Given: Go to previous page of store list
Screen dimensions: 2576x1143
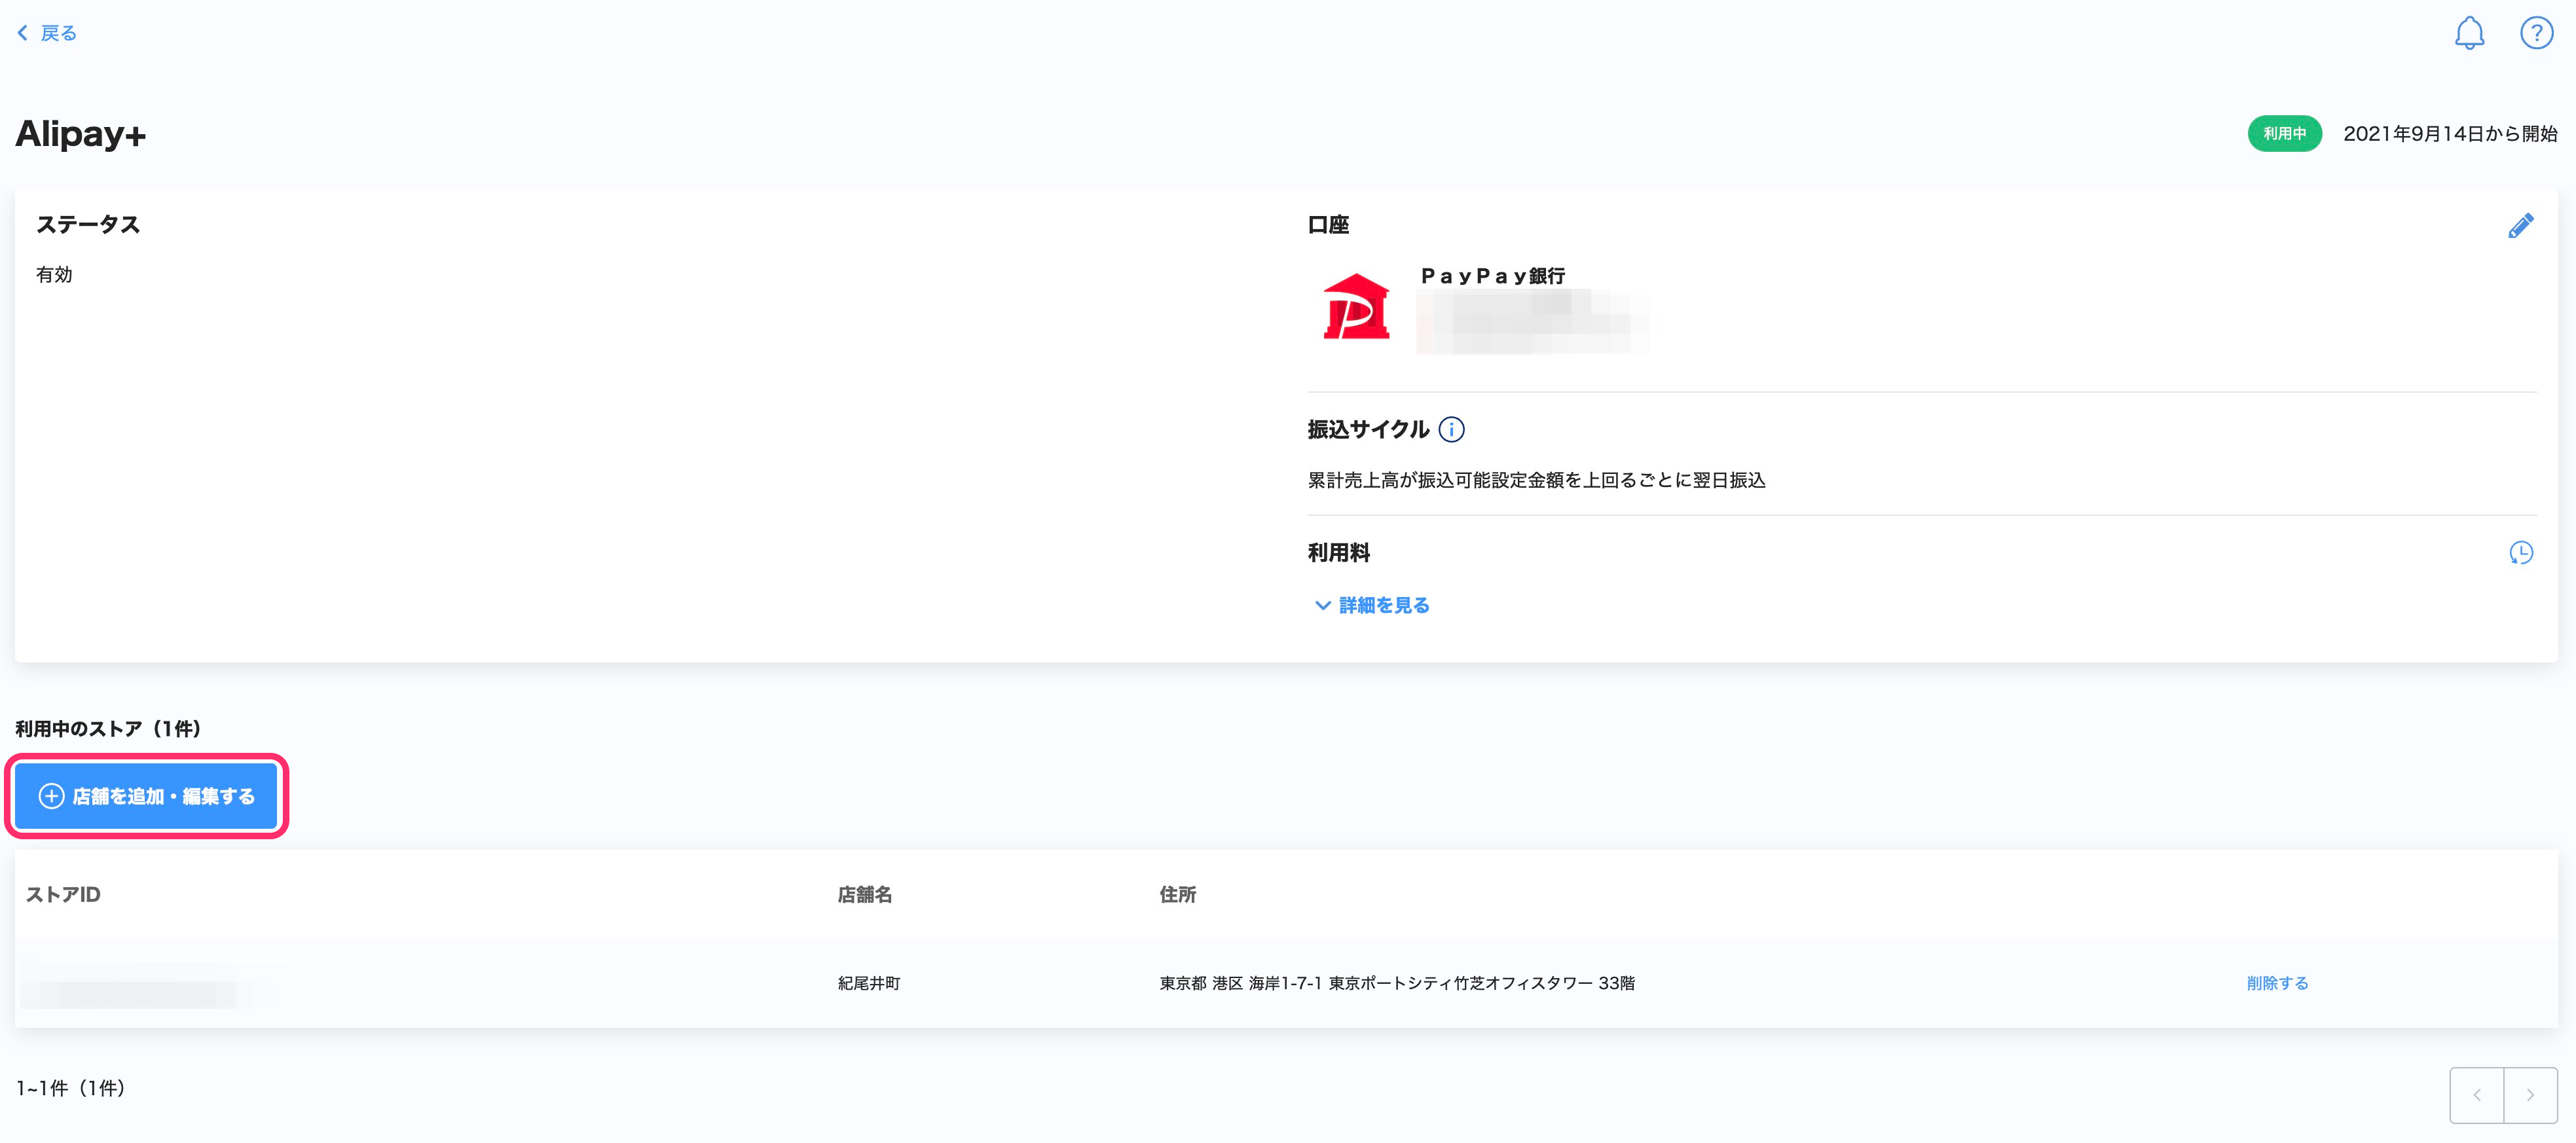Looking at the screenshot, I should click(x=2476, y=1095).
